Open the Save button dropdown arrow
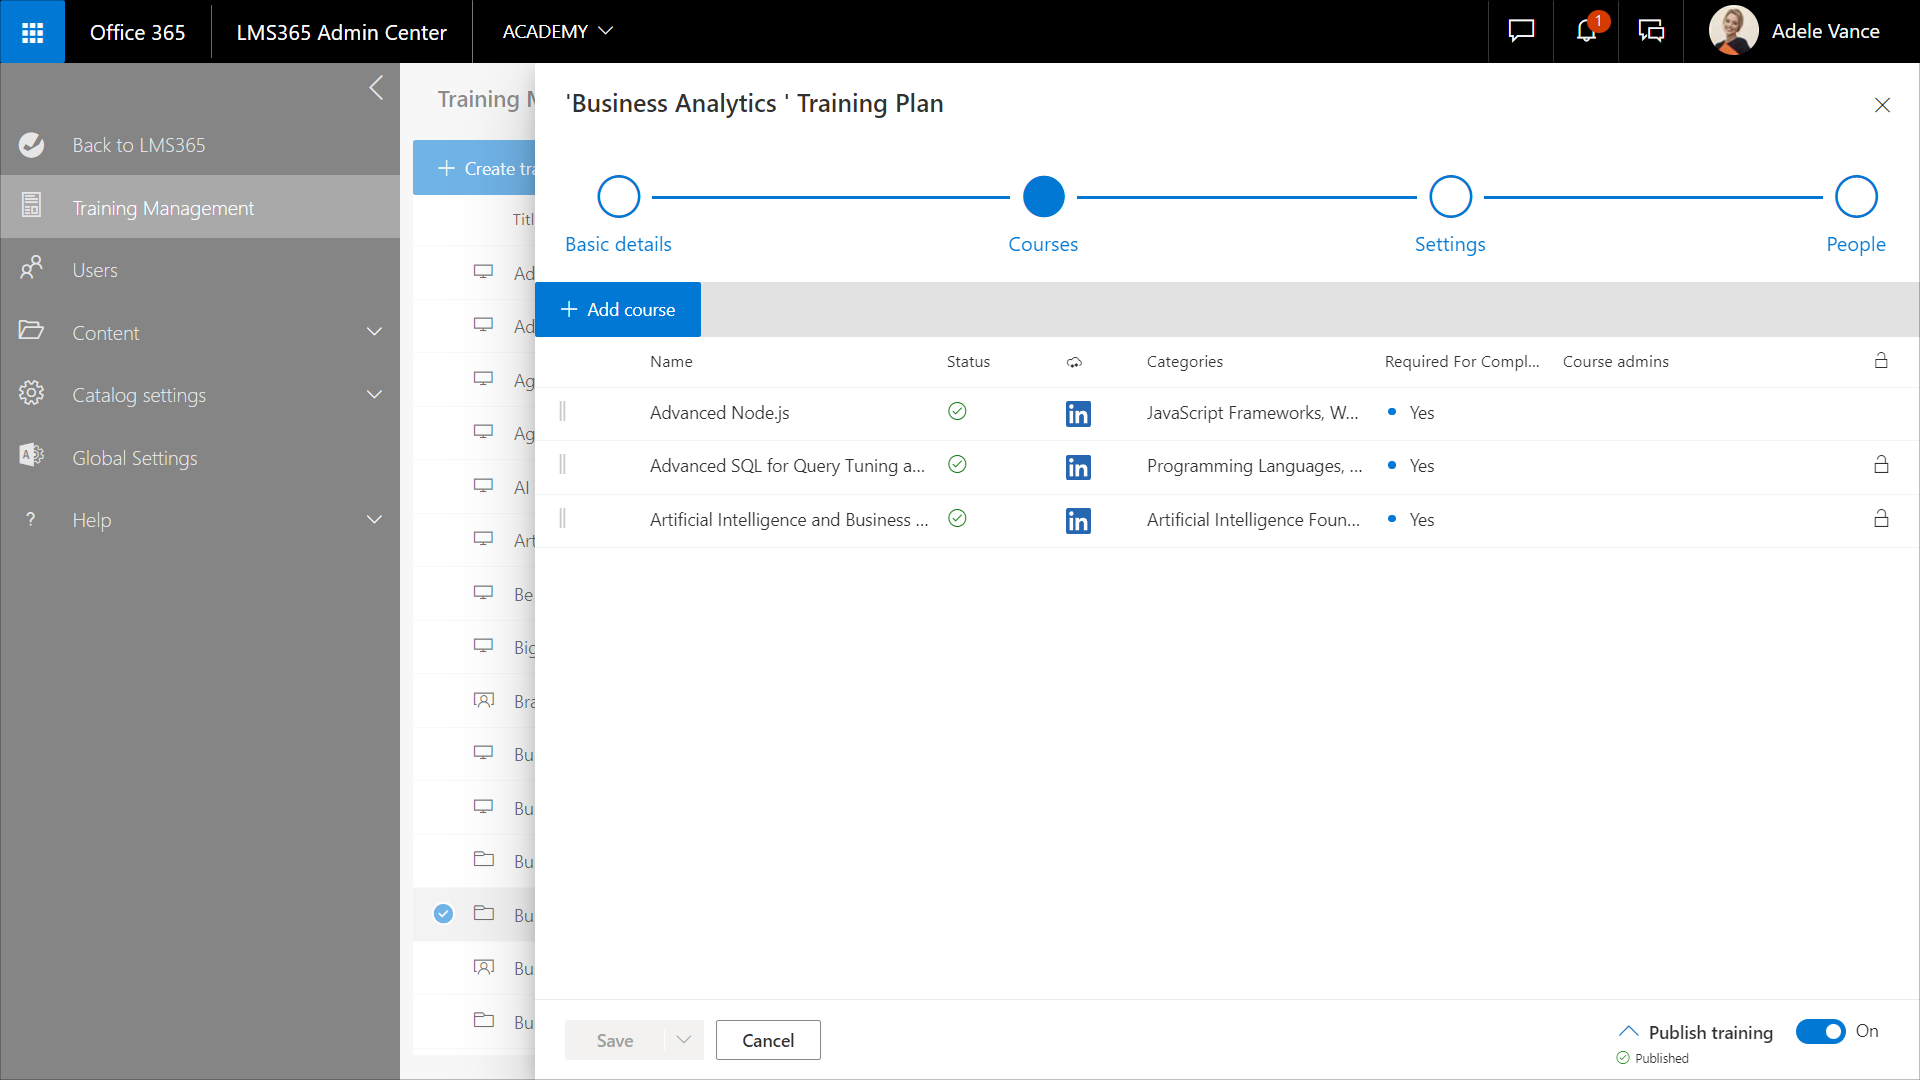 [684, 1040]
